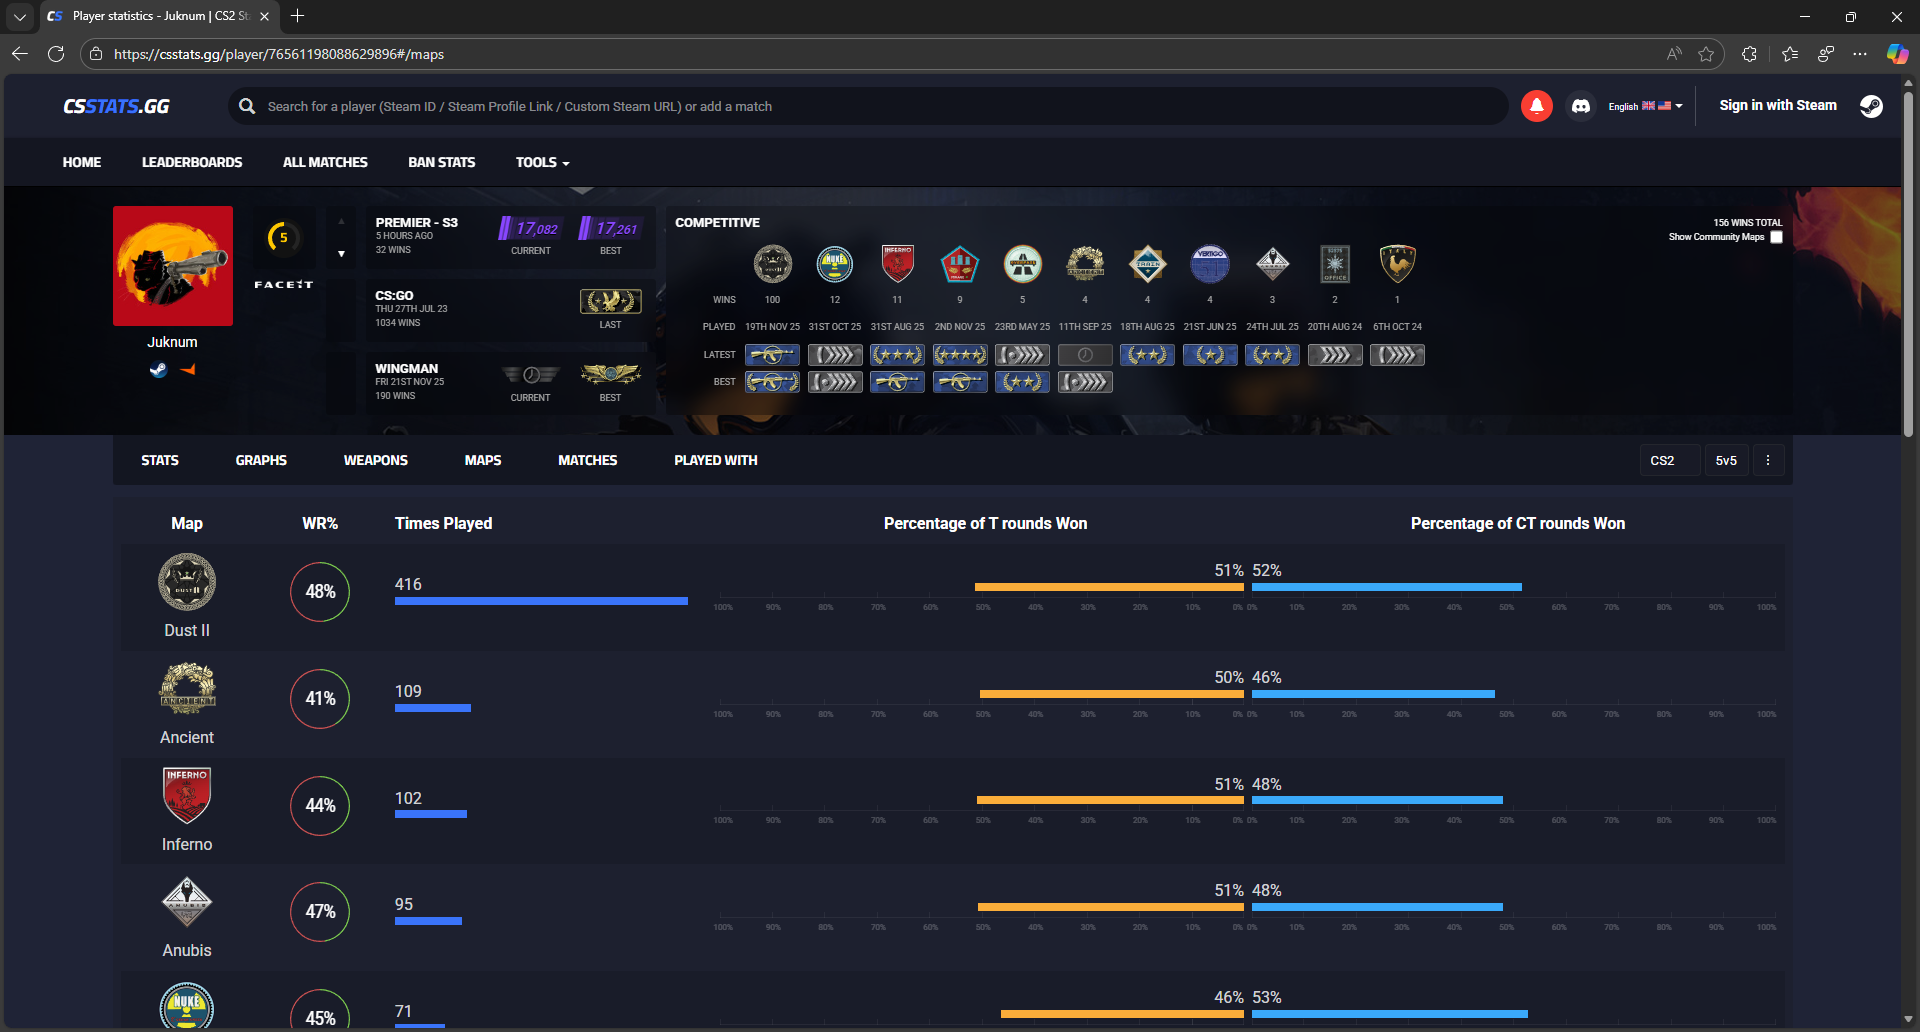
Task: Sort by Percentage of T rounds Won
Action: [986, 524]
